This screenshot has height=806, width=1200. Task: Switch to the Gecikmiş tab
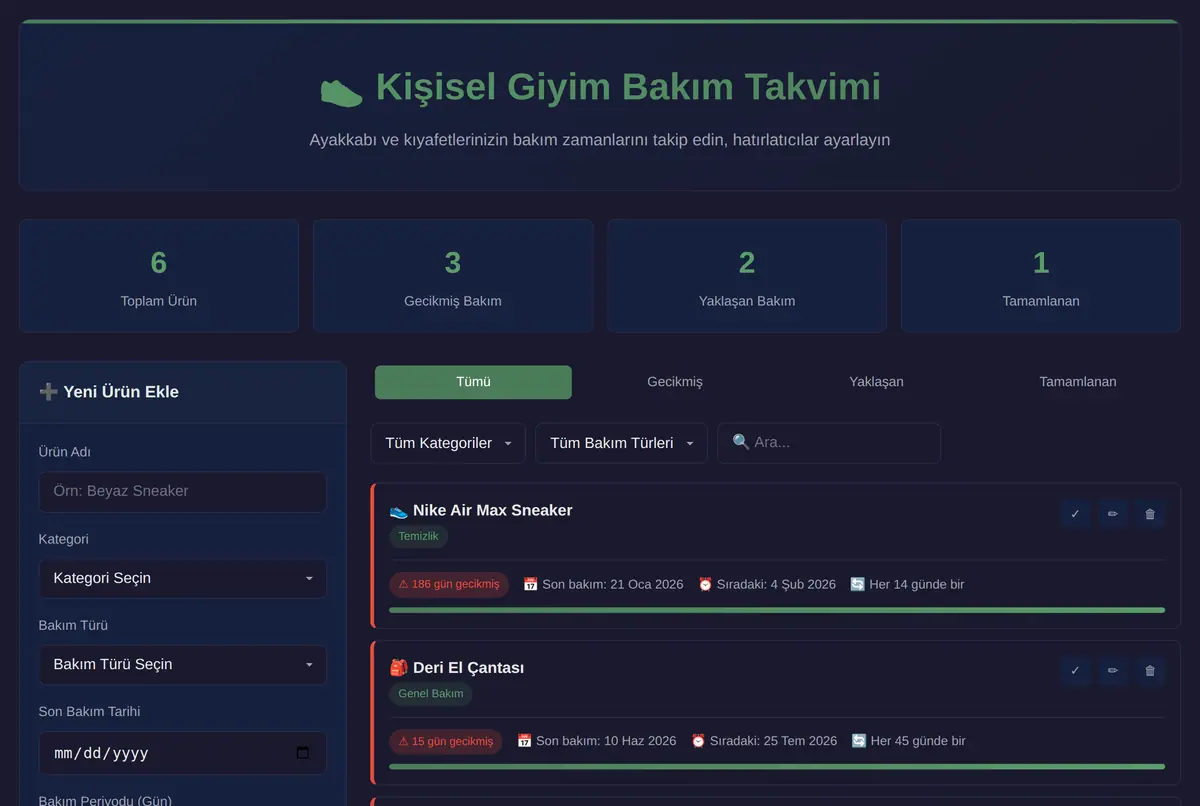pos(675,382)
